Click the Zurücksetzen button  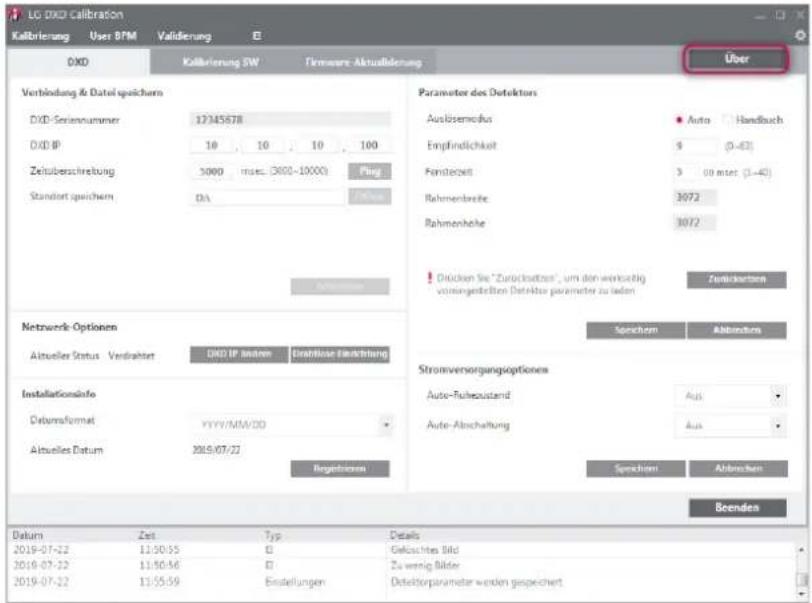tap(736, 279)
